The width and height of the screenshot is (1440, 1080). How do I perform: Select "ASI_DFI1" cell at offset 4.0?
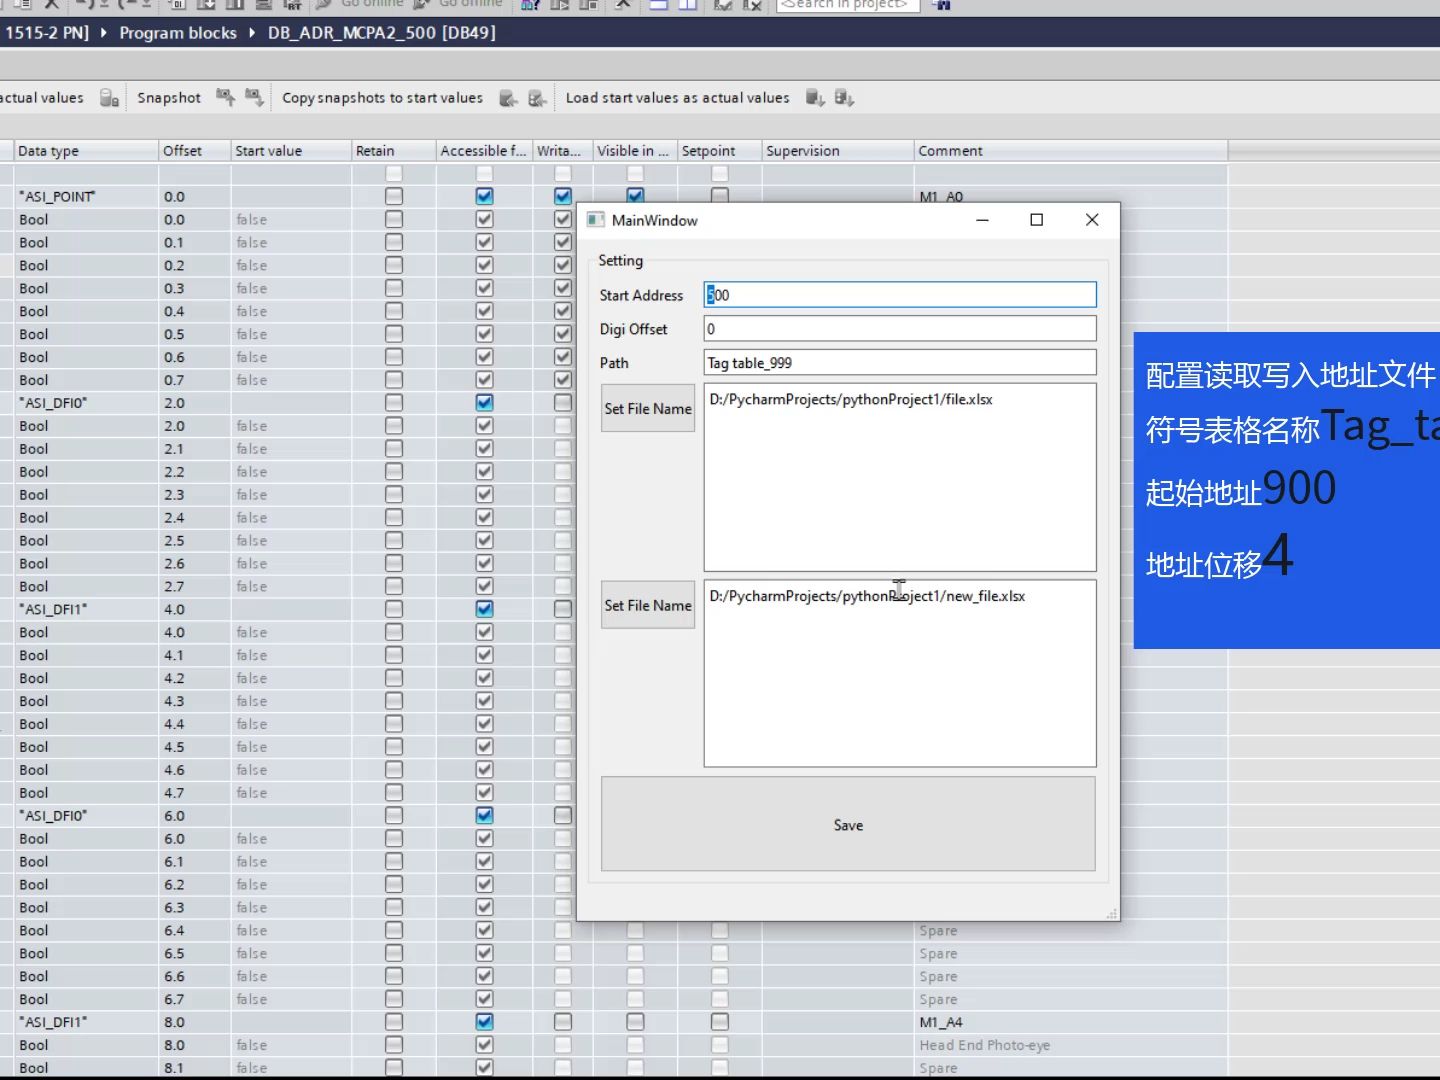(x=86, y=609)
